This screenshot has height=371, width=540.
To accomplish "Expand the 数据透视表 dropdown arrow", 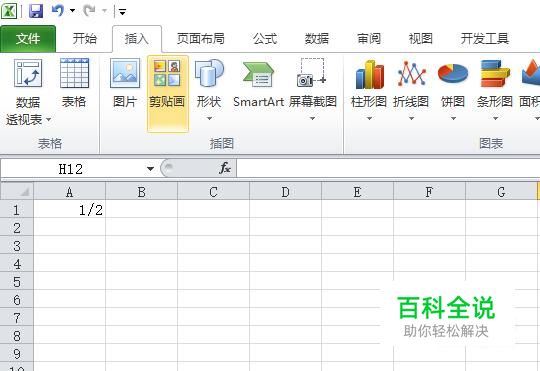I will coord(49,120).
